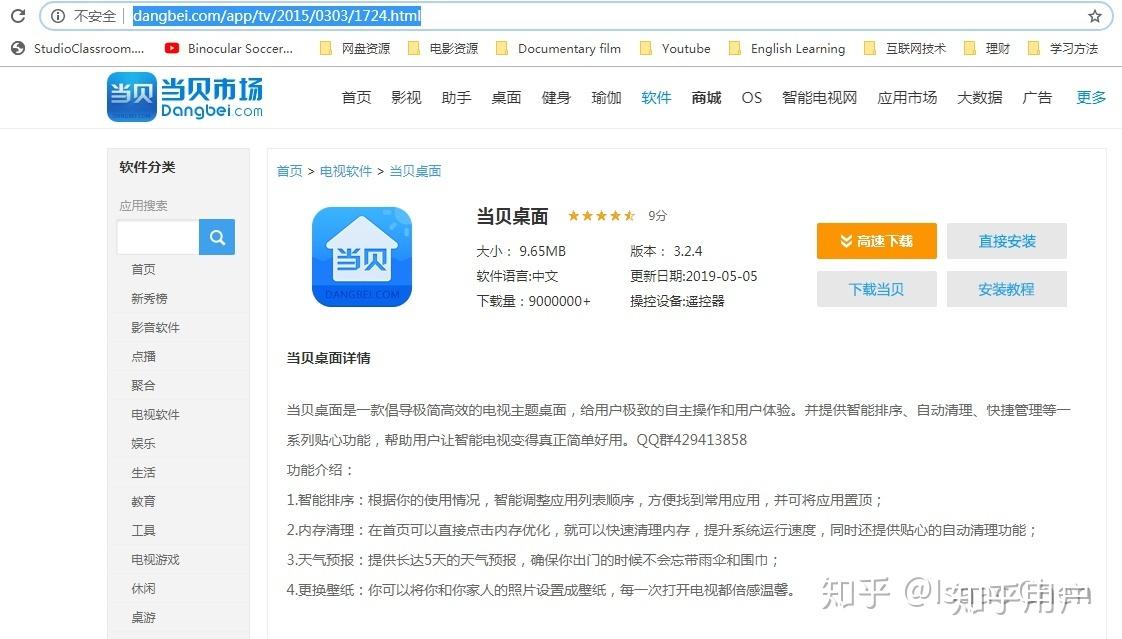Open 智能电视网 in the top navigation
This screenshot has height=639, width=1122.
pos(819,97)
